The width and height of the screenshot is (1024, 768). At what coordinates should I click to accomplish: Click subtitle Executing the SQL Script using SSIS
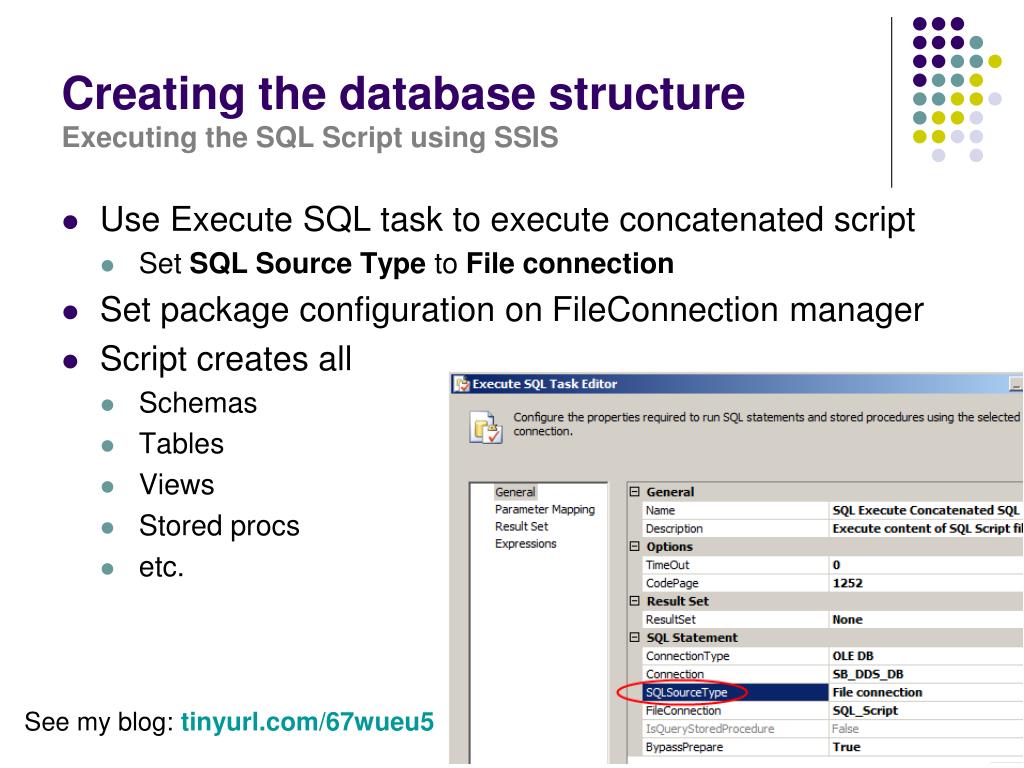click(x=310, y=138)
